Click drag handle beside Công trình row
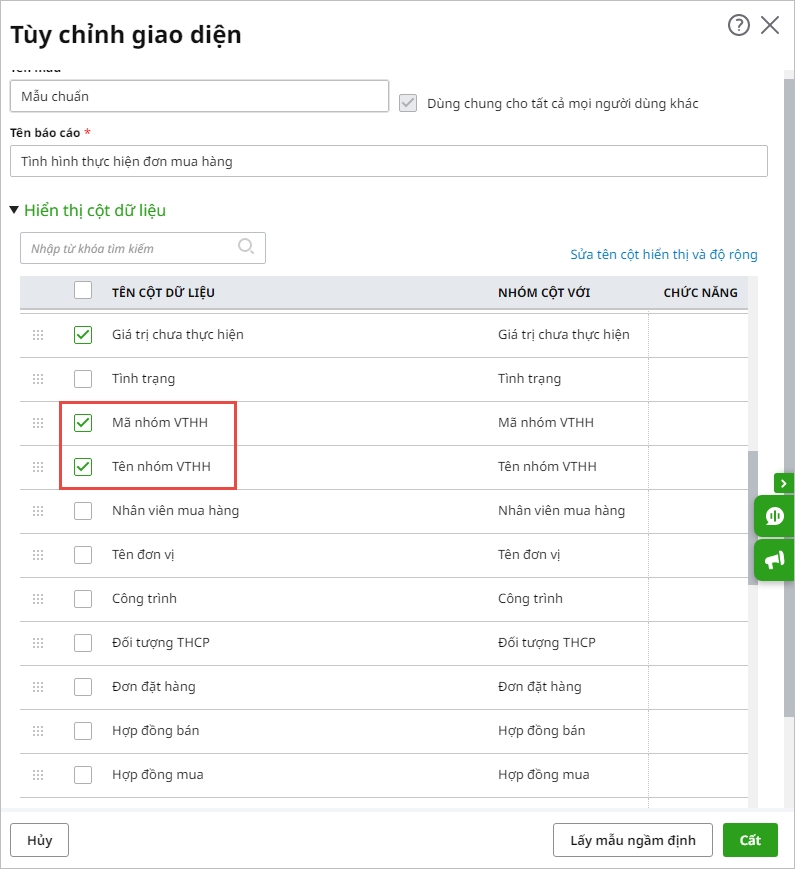Image resolution: width=795 pixels, height=869 pixels. point(38,599)
